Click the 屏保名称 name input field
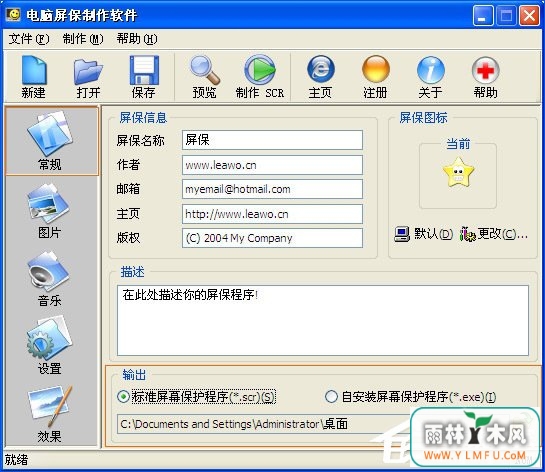 [272, 140]
